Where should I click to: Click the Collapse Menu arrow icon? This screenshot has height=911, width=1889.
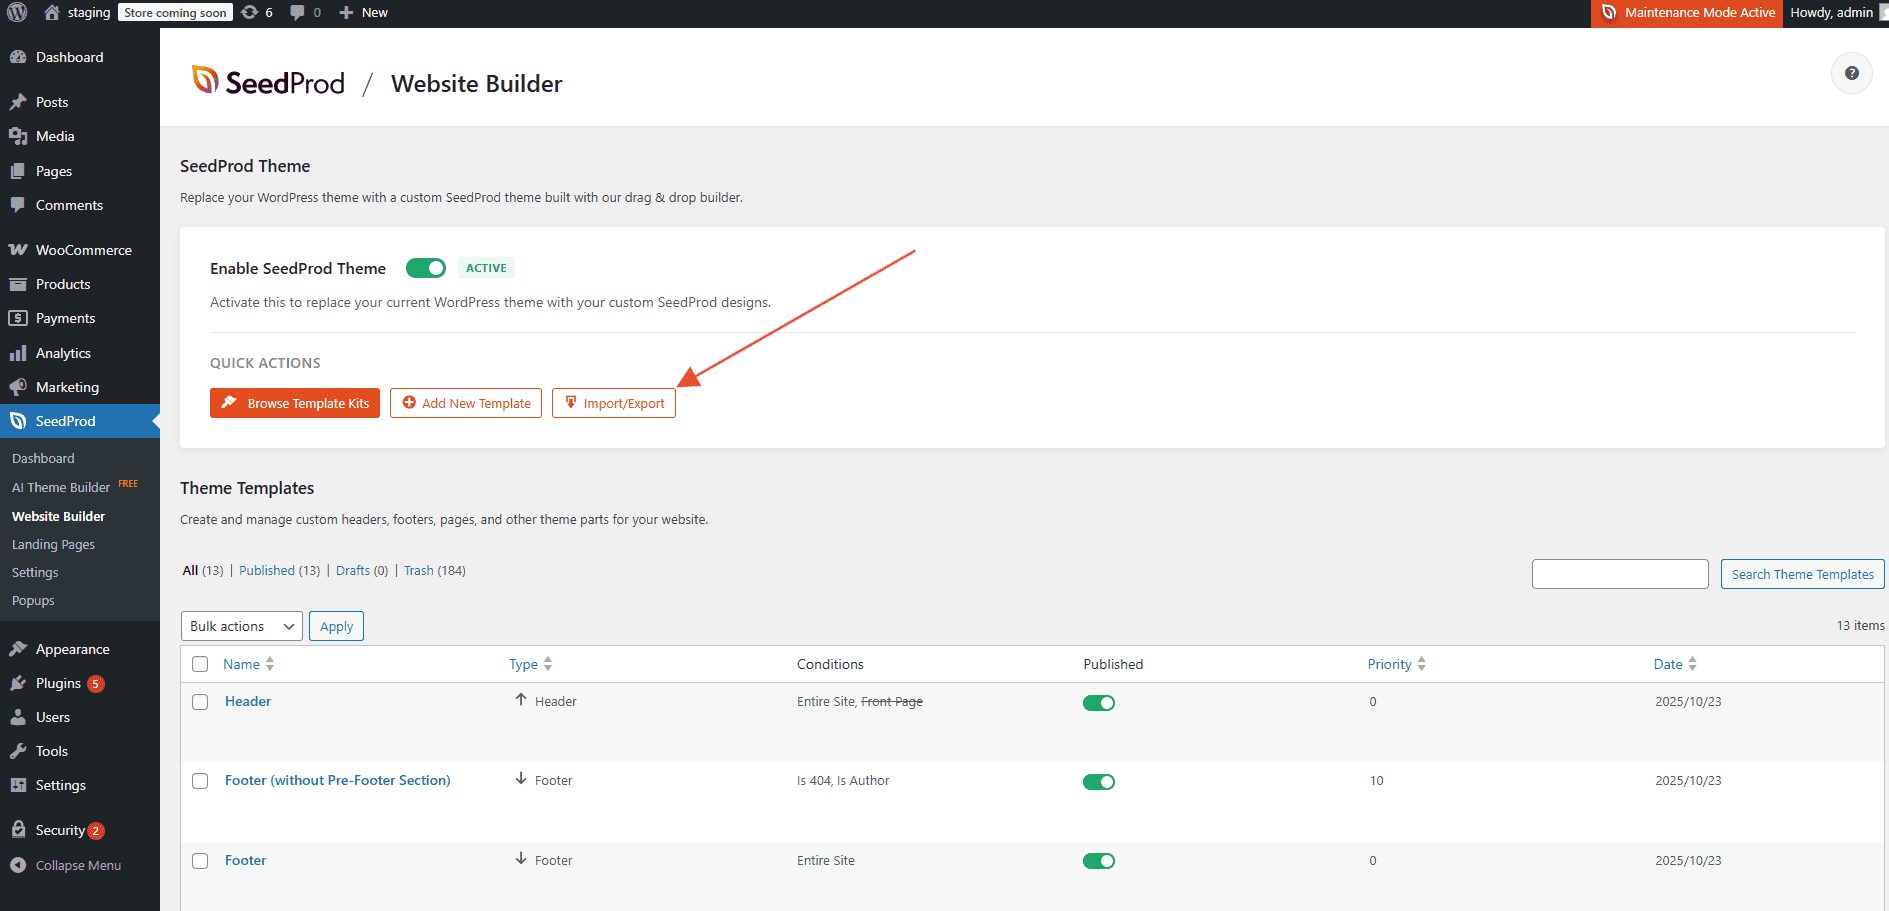(x=18, y=865)
